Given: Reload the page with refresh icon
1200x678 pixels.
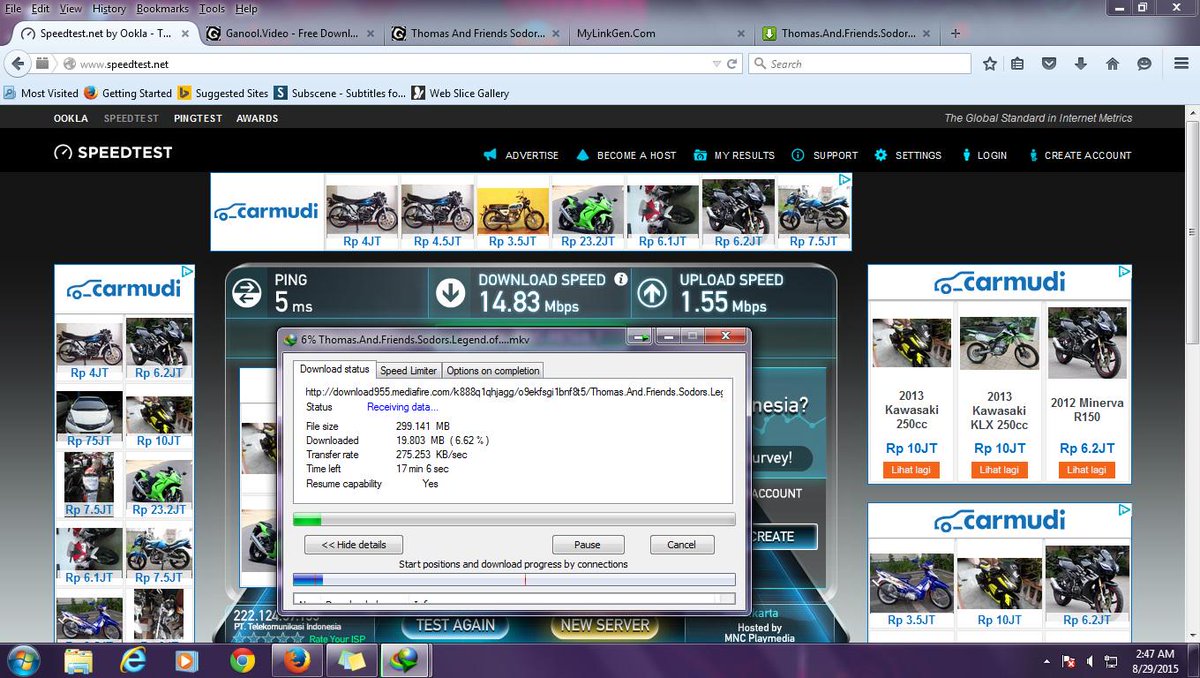Looking at the screenshot, I should point(733,64).
